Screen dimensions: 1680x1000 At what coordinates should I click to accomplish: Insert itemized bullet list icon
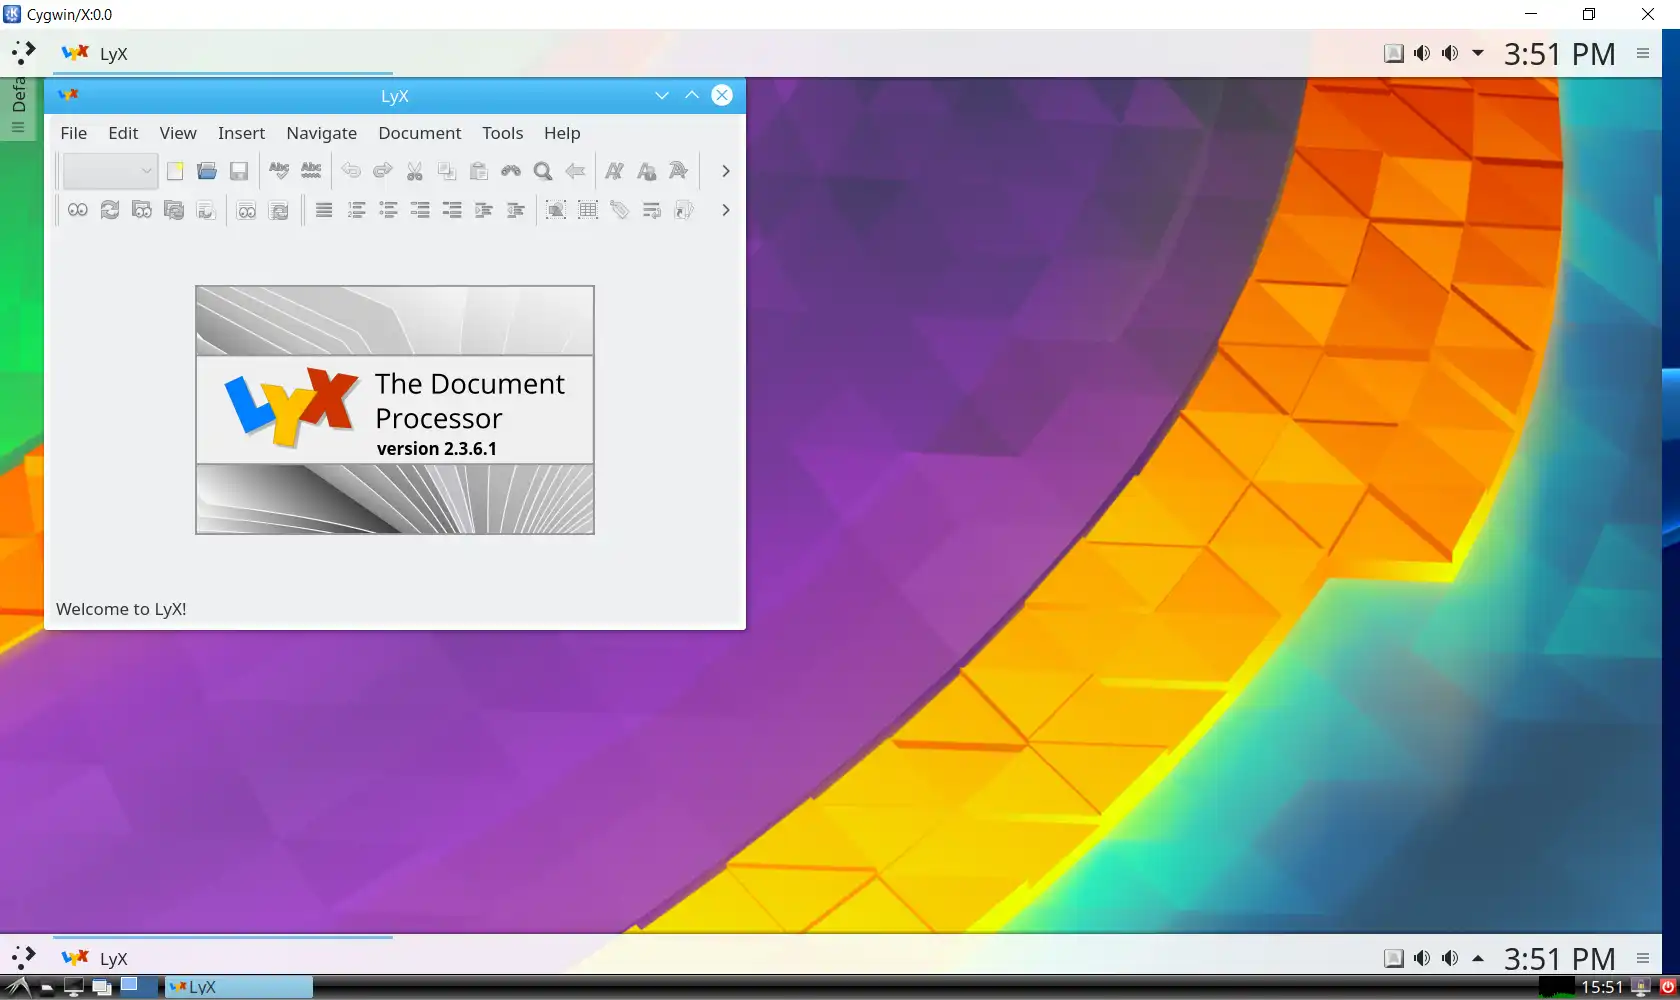tap(388, 210)
